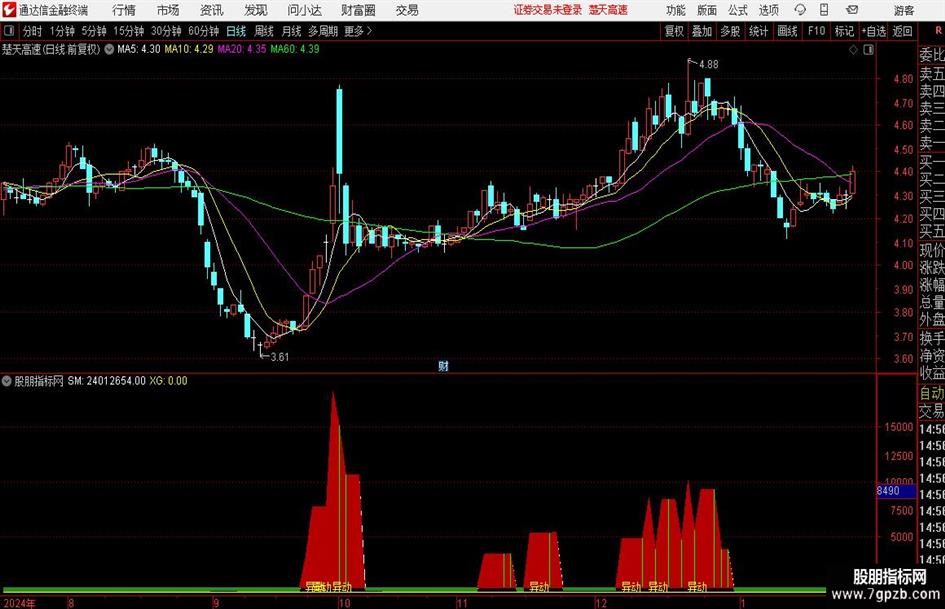Click the XG: 0.00 indicator value

tap(168, 381)
